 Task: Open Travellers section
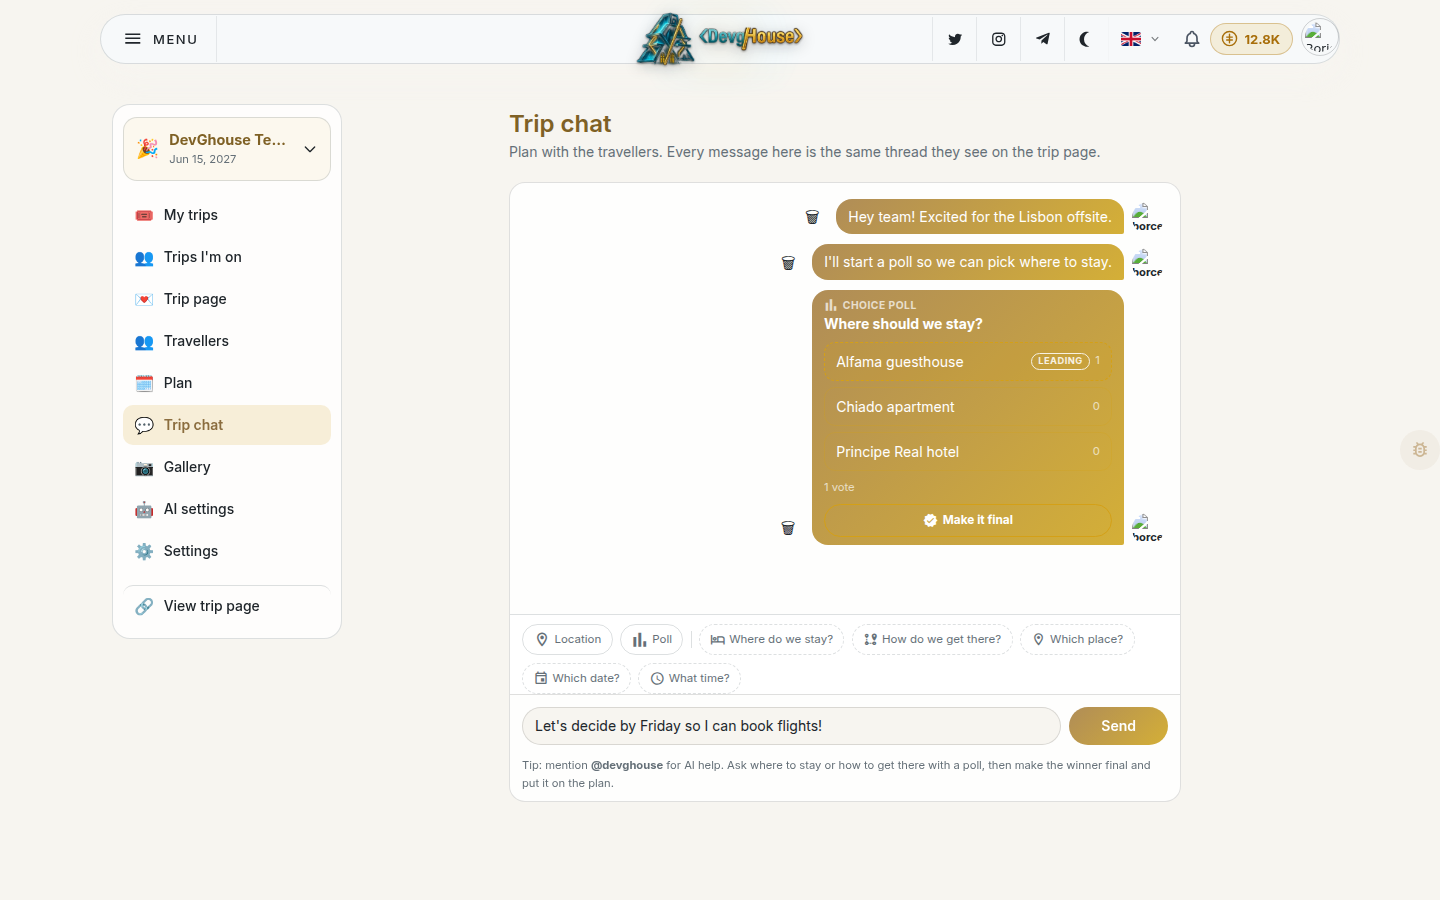coord(227,341)
